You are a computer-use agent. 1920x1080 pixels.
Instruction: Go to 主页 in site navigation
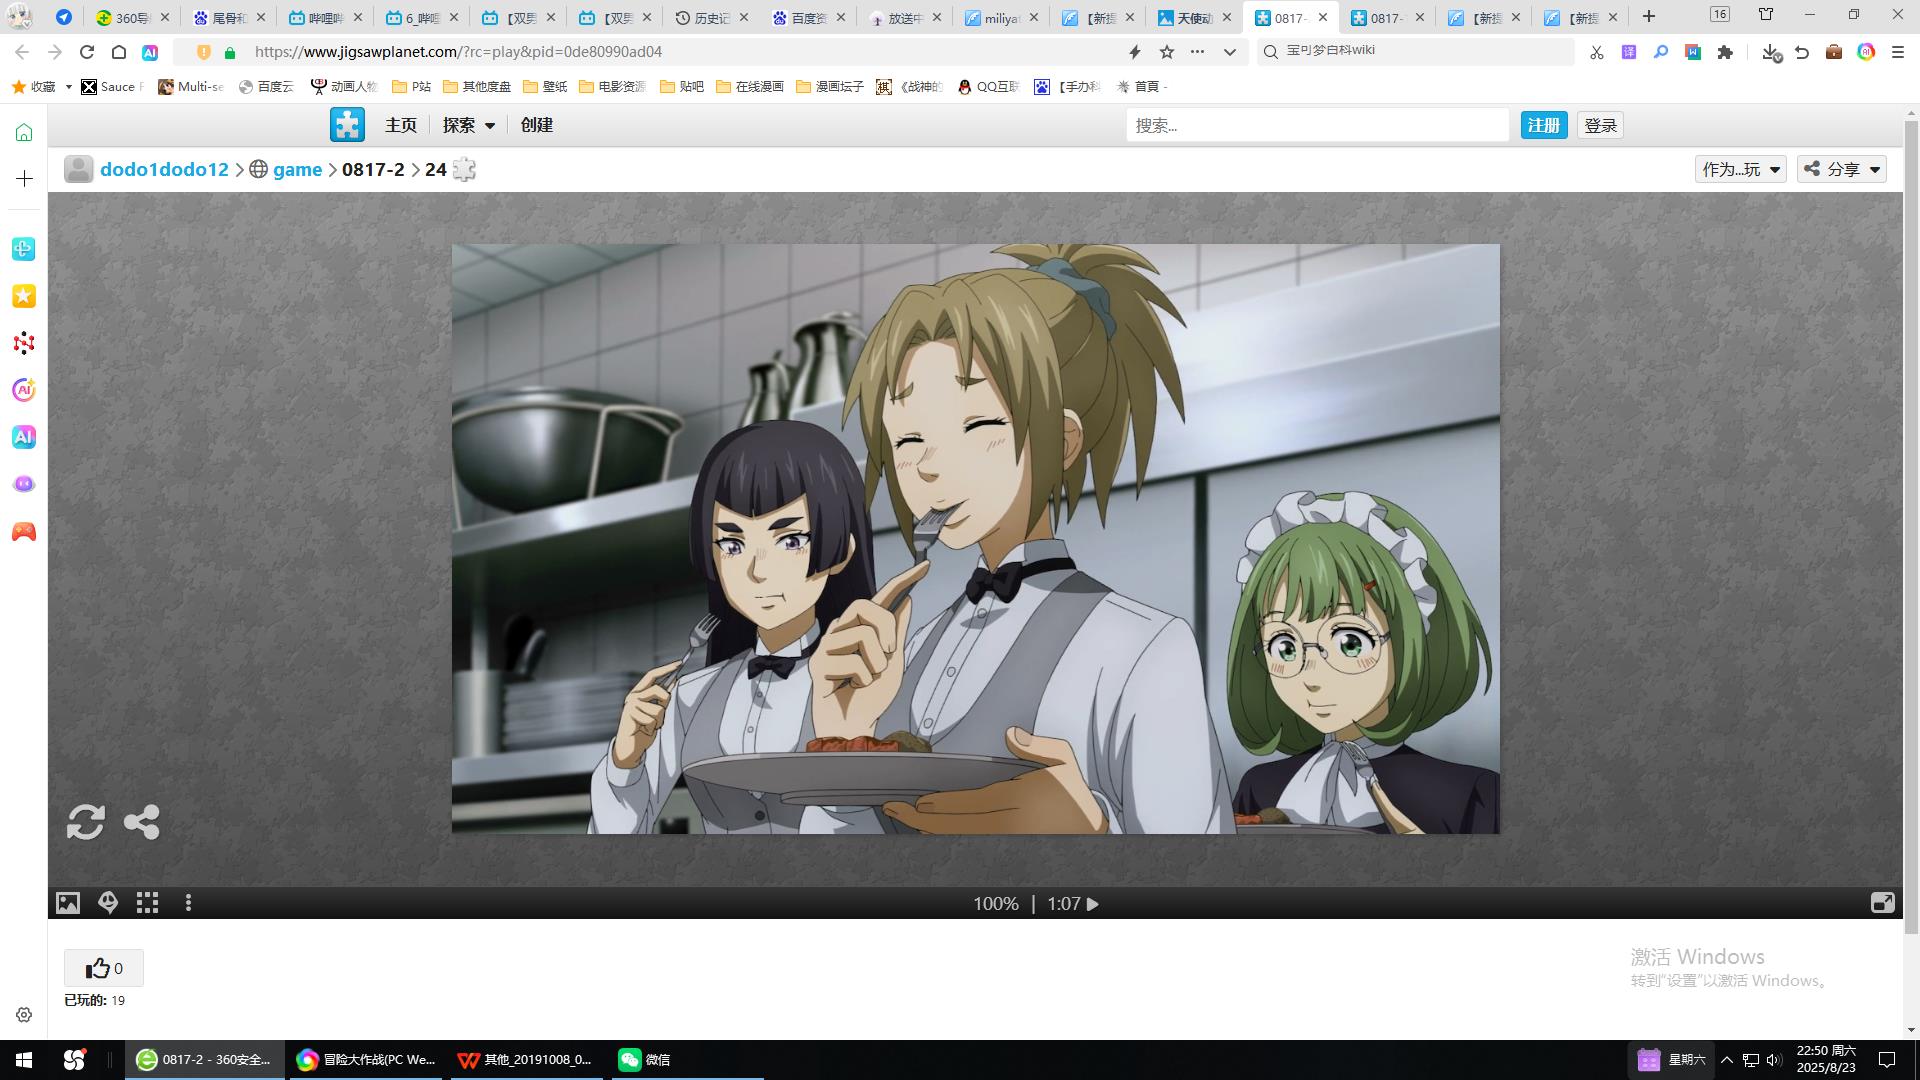pyautogui.click(x=401, y=125)
